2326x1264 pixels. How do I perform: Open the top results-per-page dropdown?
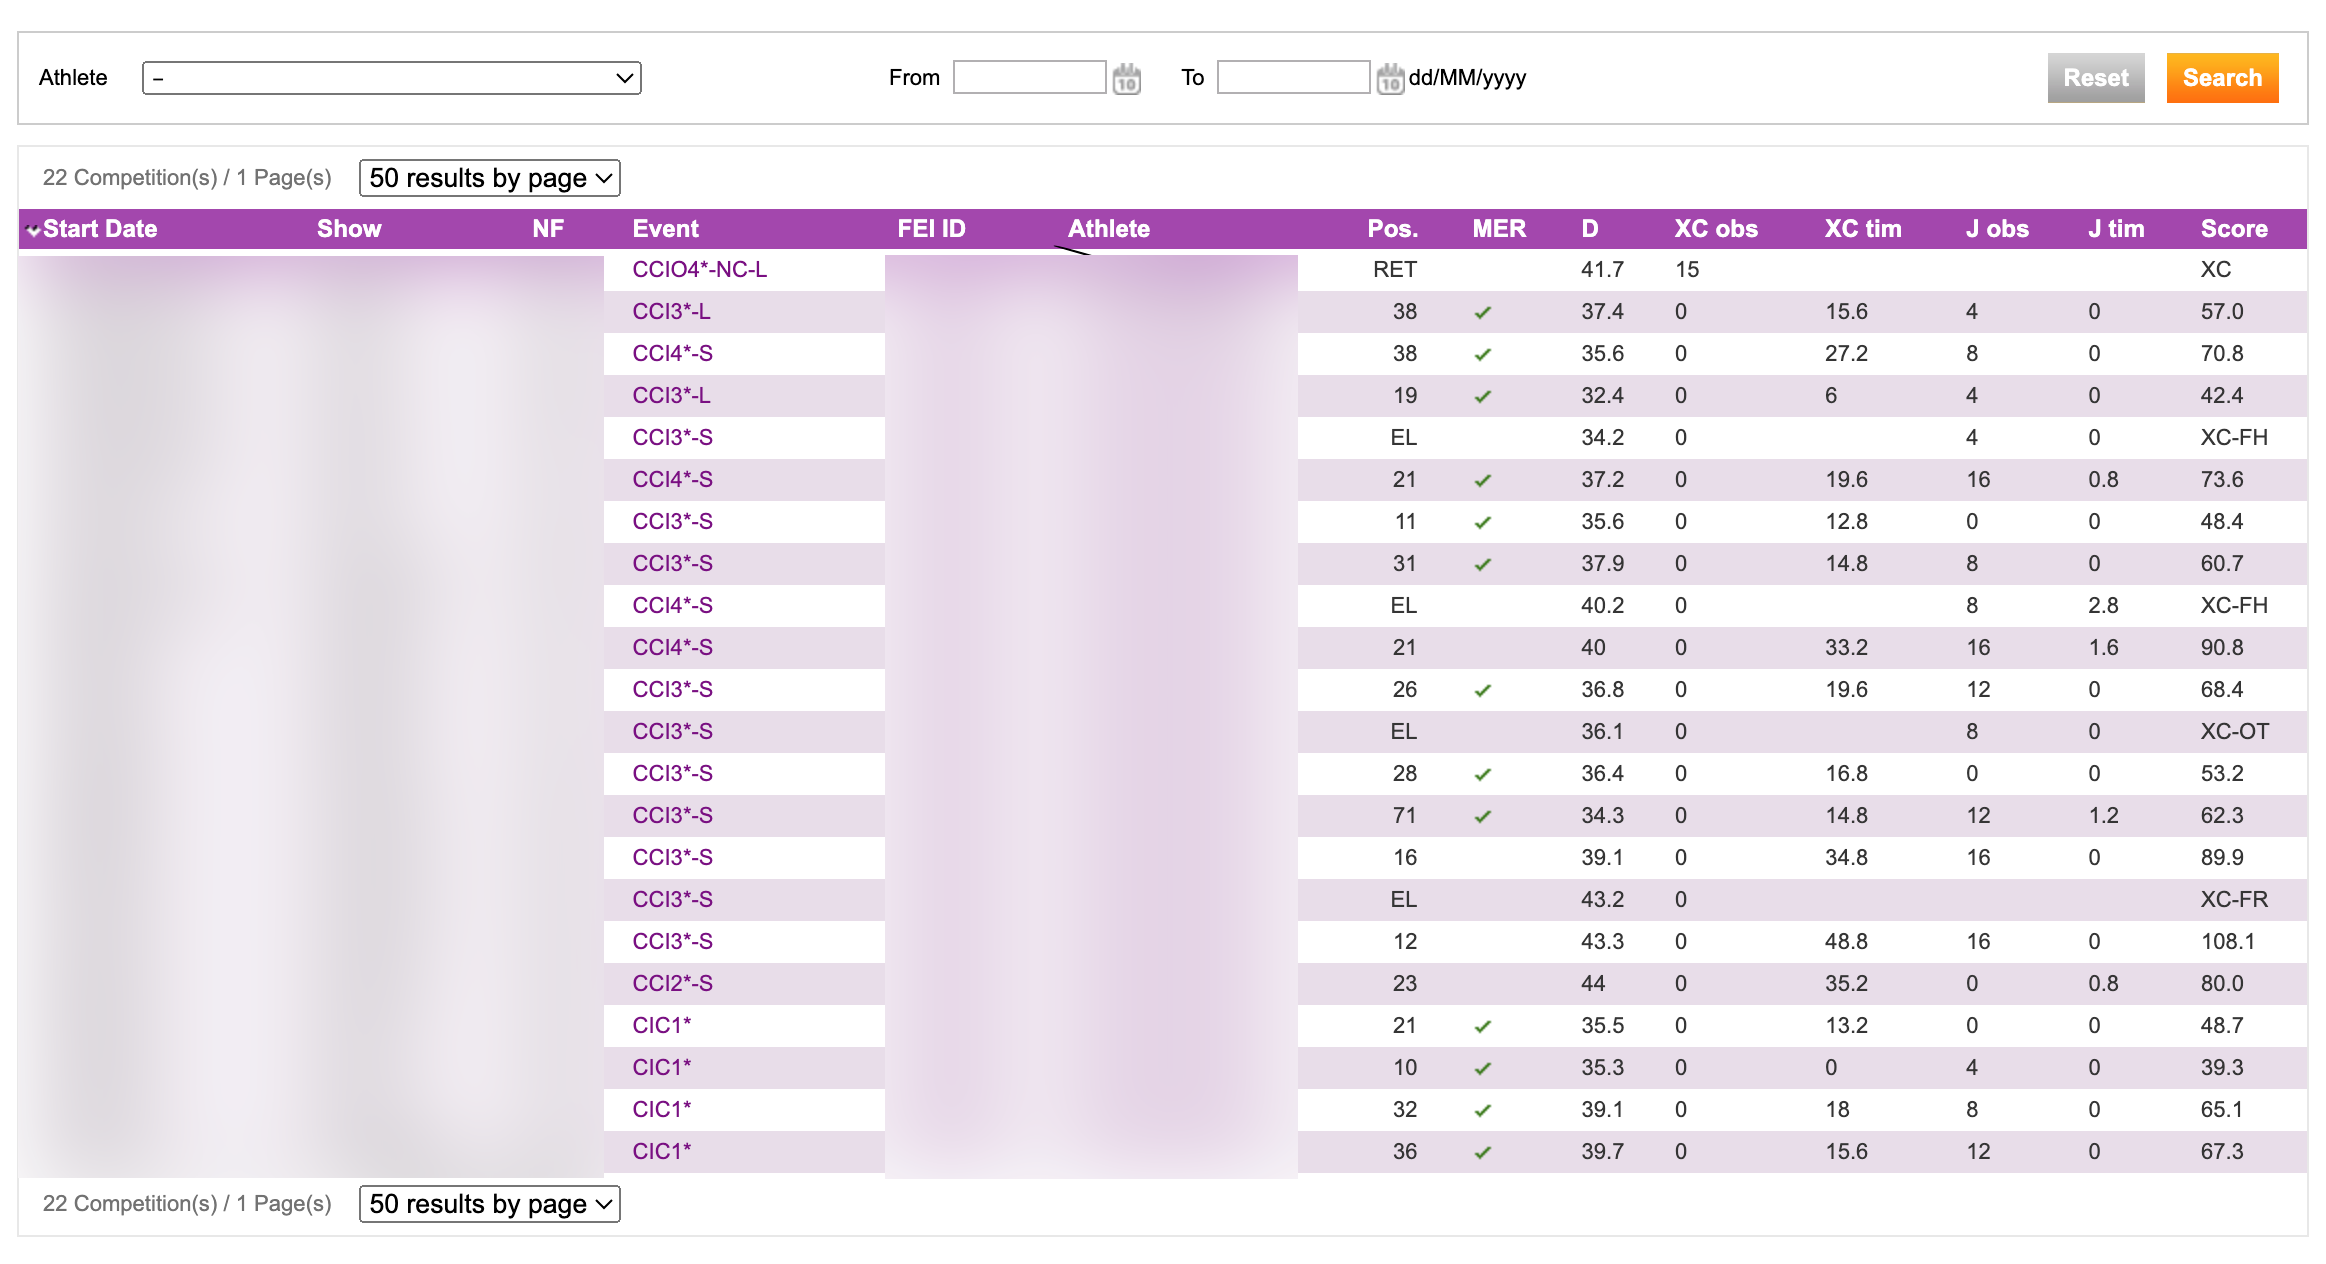pyautogui.click(x=489, y=178)
